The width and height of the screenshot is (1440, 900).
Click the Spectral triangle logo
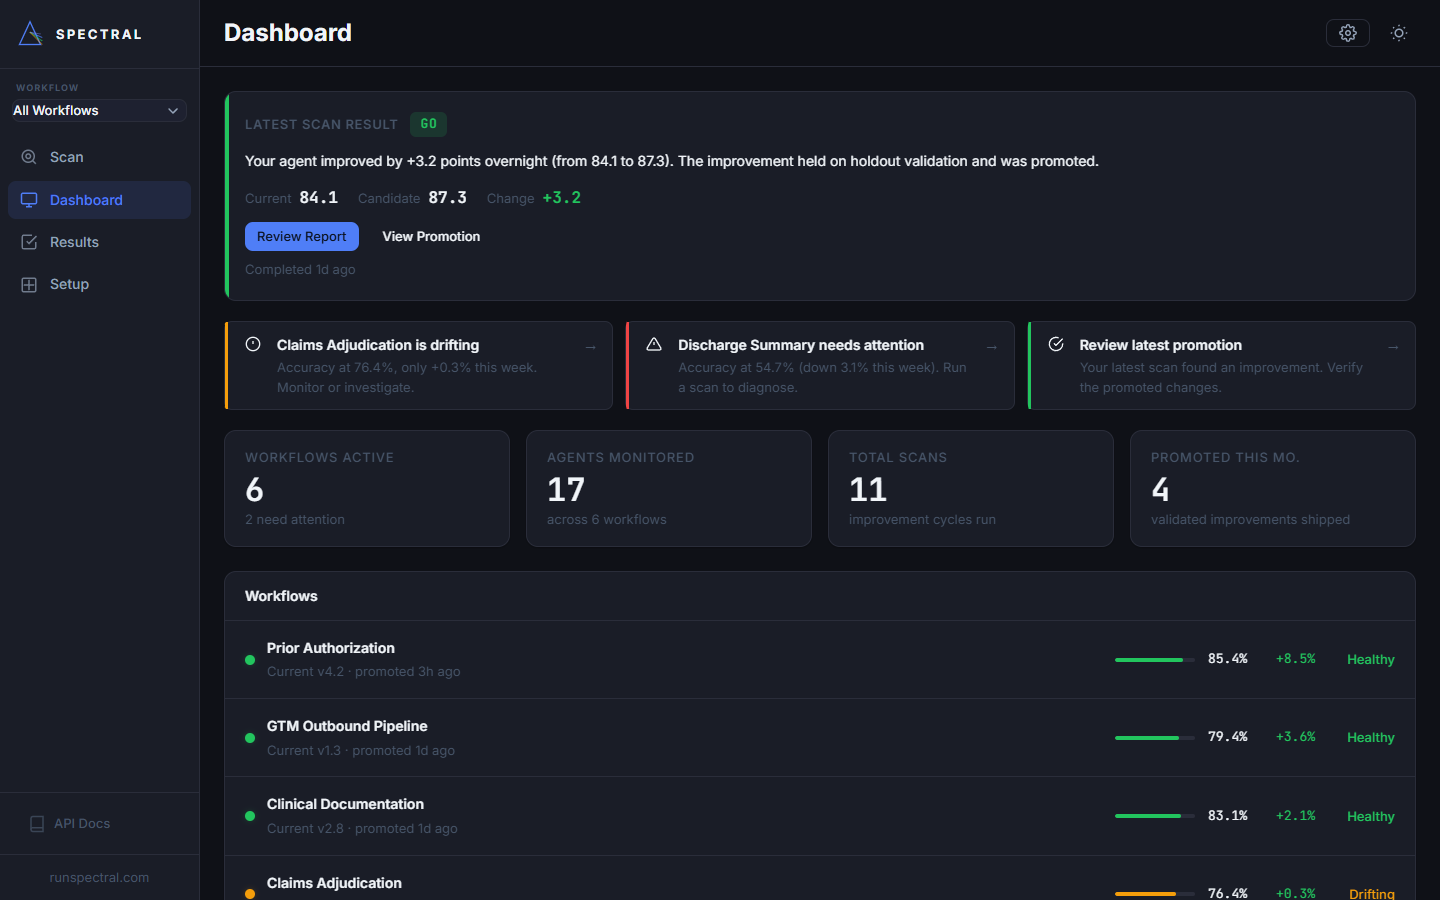[x=29, y=32]
